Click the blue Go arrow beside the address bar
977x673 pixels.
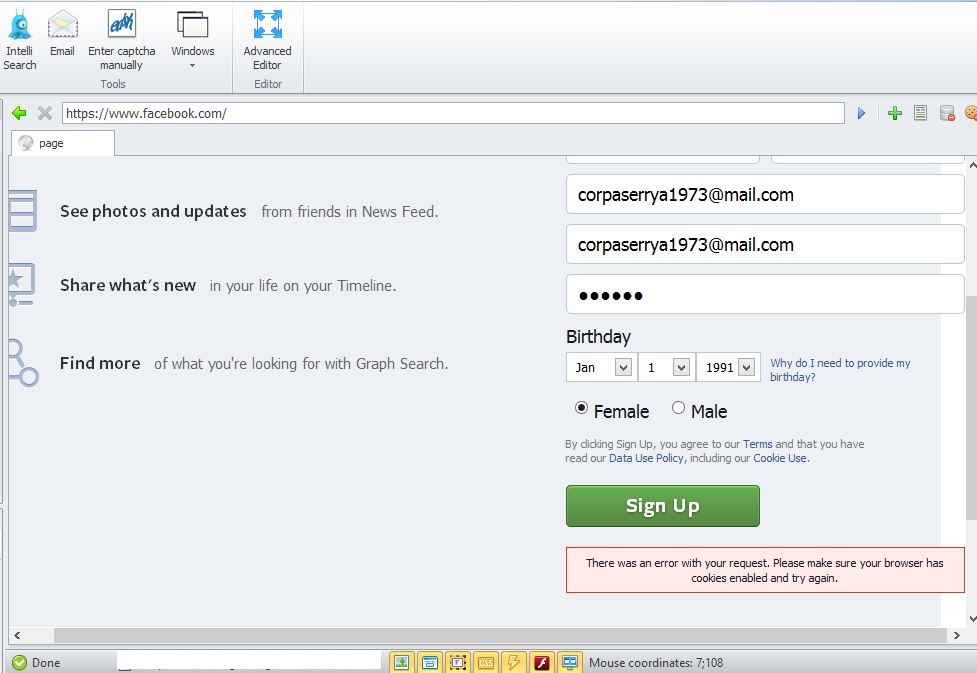click(861, 113)
